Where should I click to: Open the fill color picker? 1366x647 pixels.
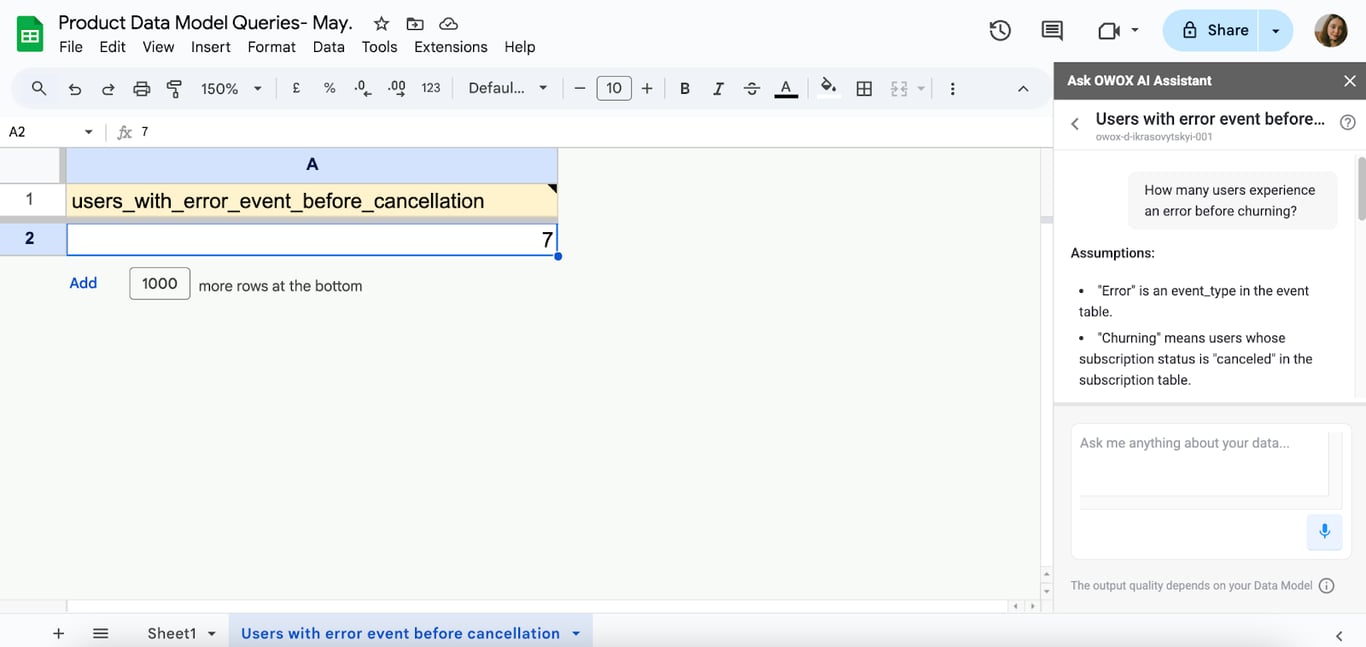pyautogui.click(x=828, y=88)
